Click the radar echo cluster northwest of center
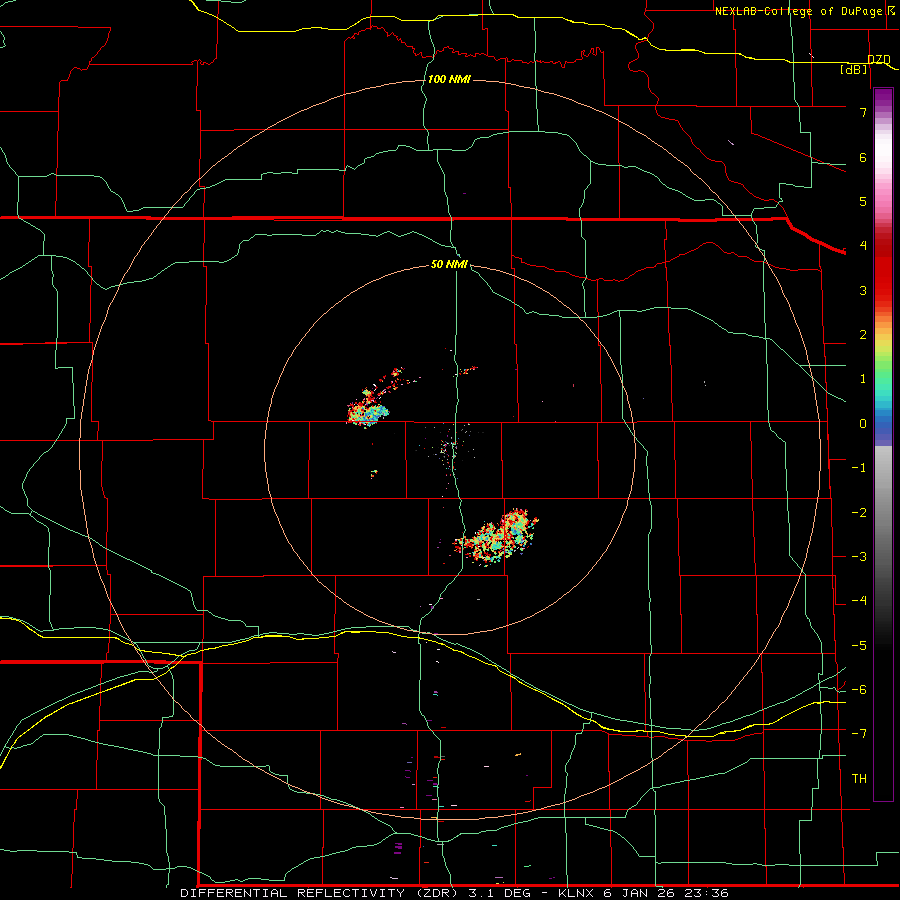This screenshot has height=900, width=900. click(368, 411)
